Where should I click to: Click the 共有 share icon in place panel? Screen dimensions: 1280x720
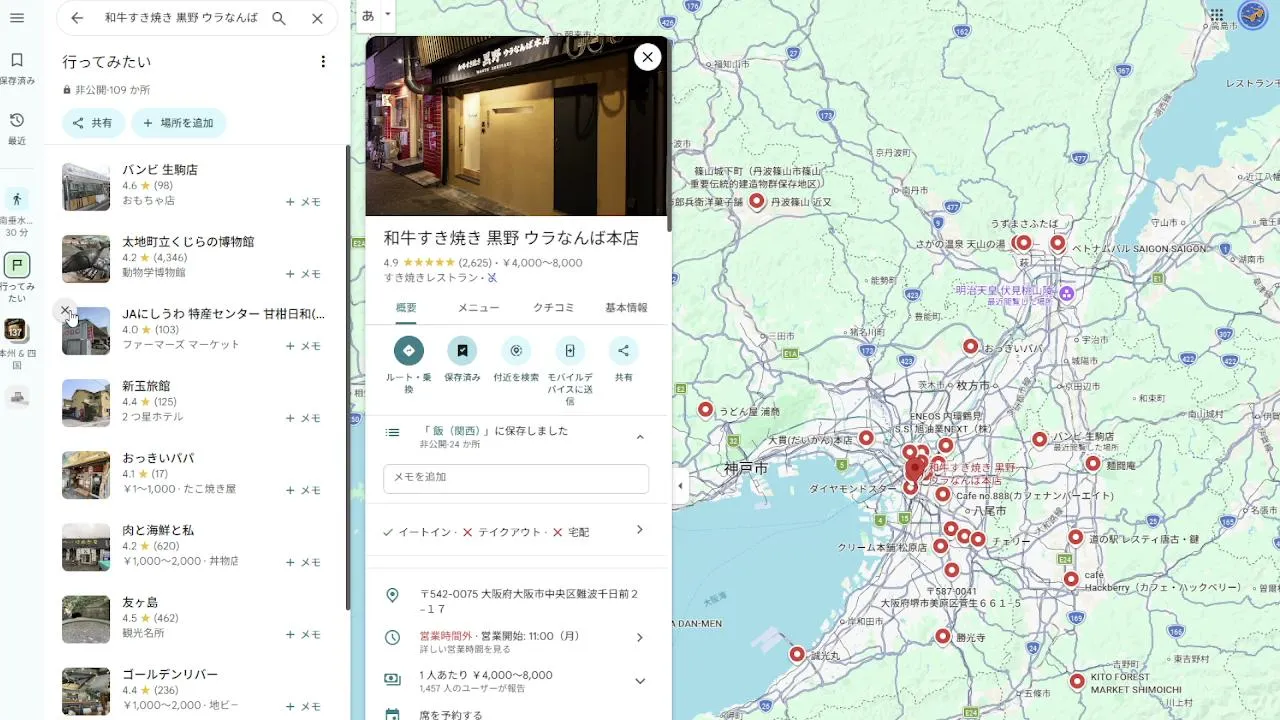pyautogui.click(x=623, y=351)
